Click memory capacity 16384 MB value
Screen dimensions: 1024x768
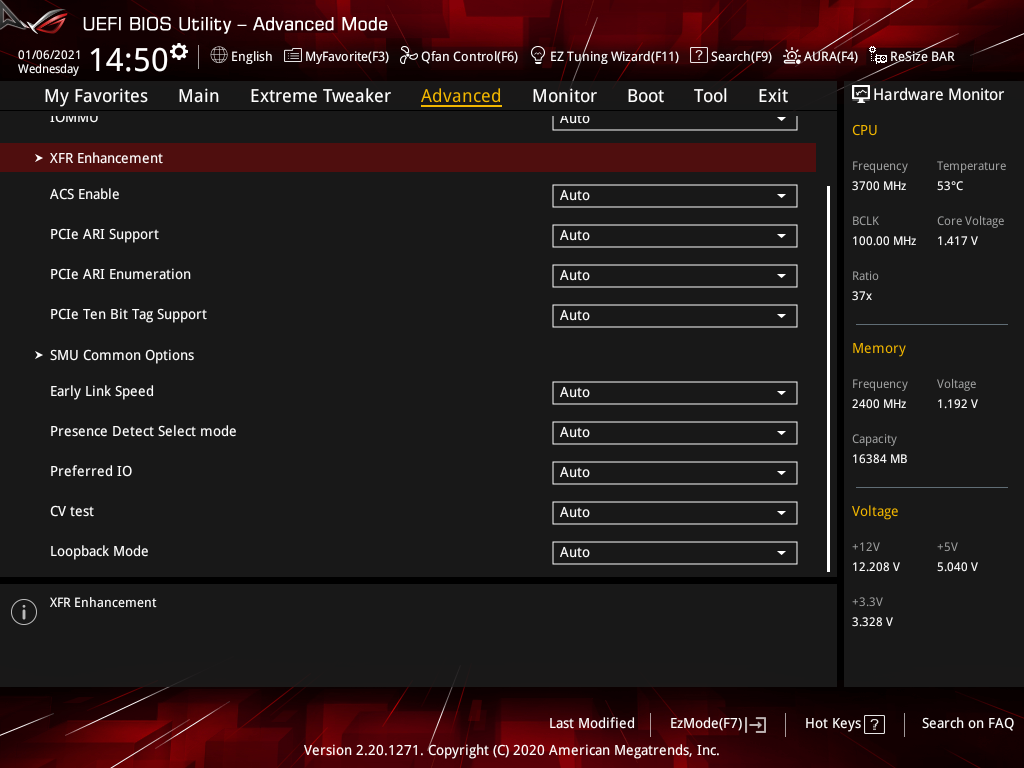coord(880,459)
